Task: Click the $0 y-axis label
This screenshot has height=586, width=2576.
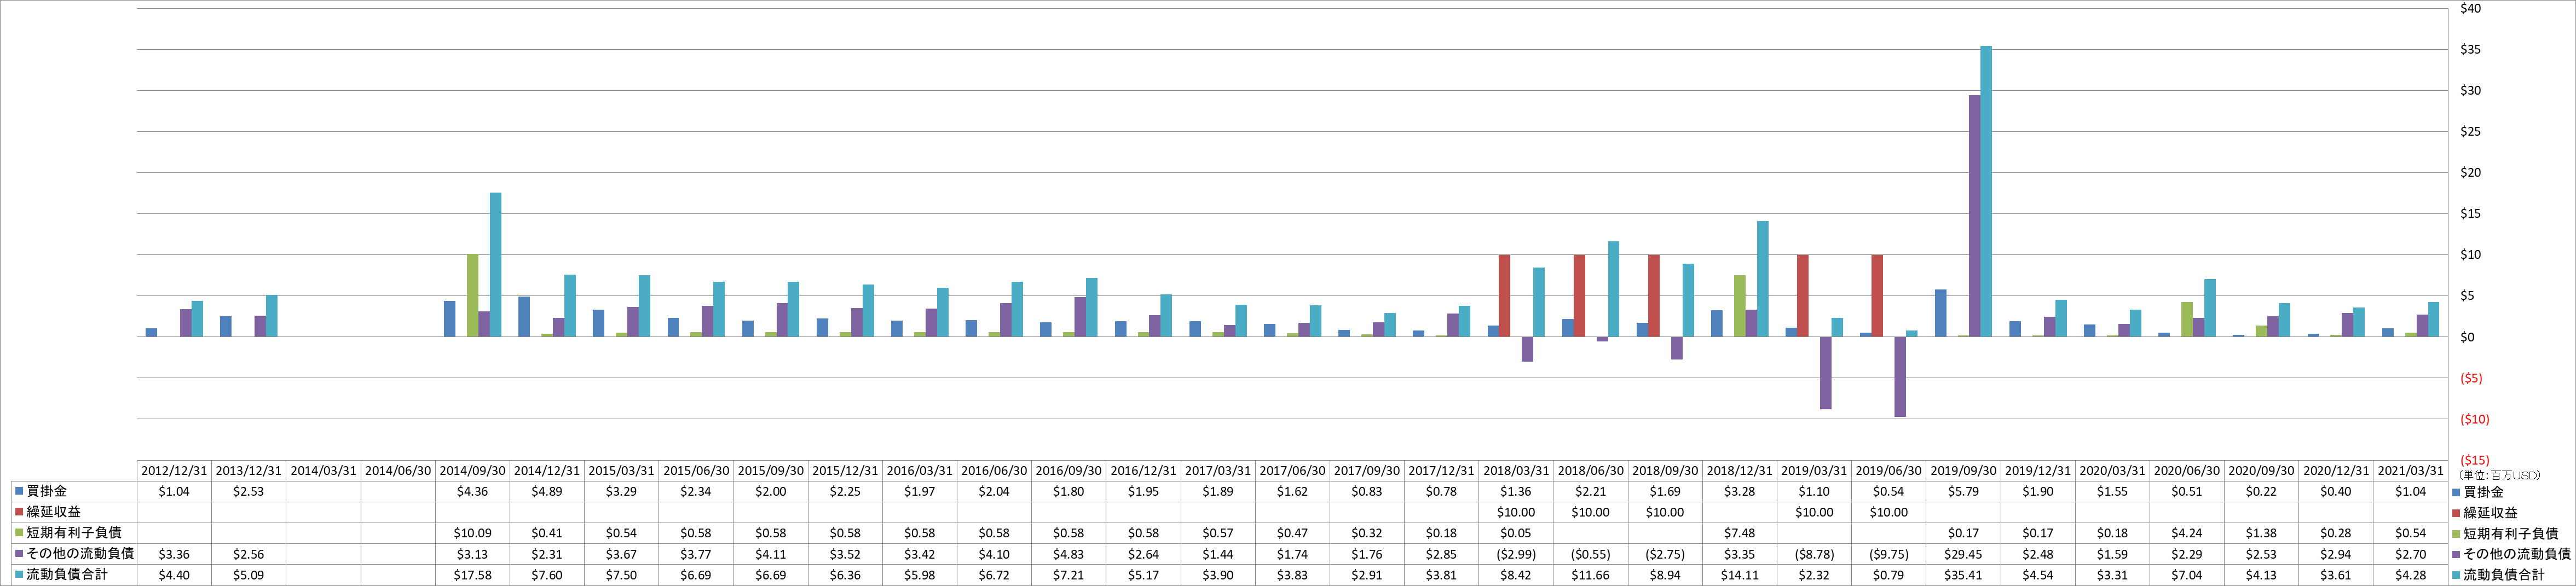Action: click(x=2467, y=337)
